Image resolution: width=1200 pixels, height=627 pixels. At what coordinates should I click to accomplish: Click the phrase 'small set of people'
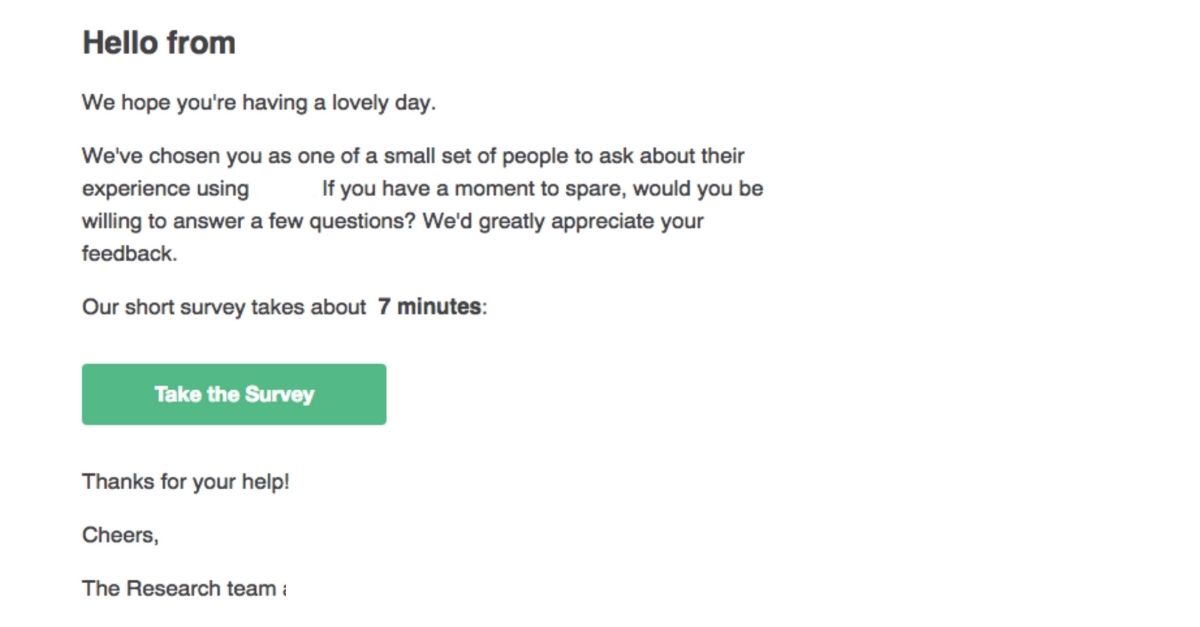(475, 155)
